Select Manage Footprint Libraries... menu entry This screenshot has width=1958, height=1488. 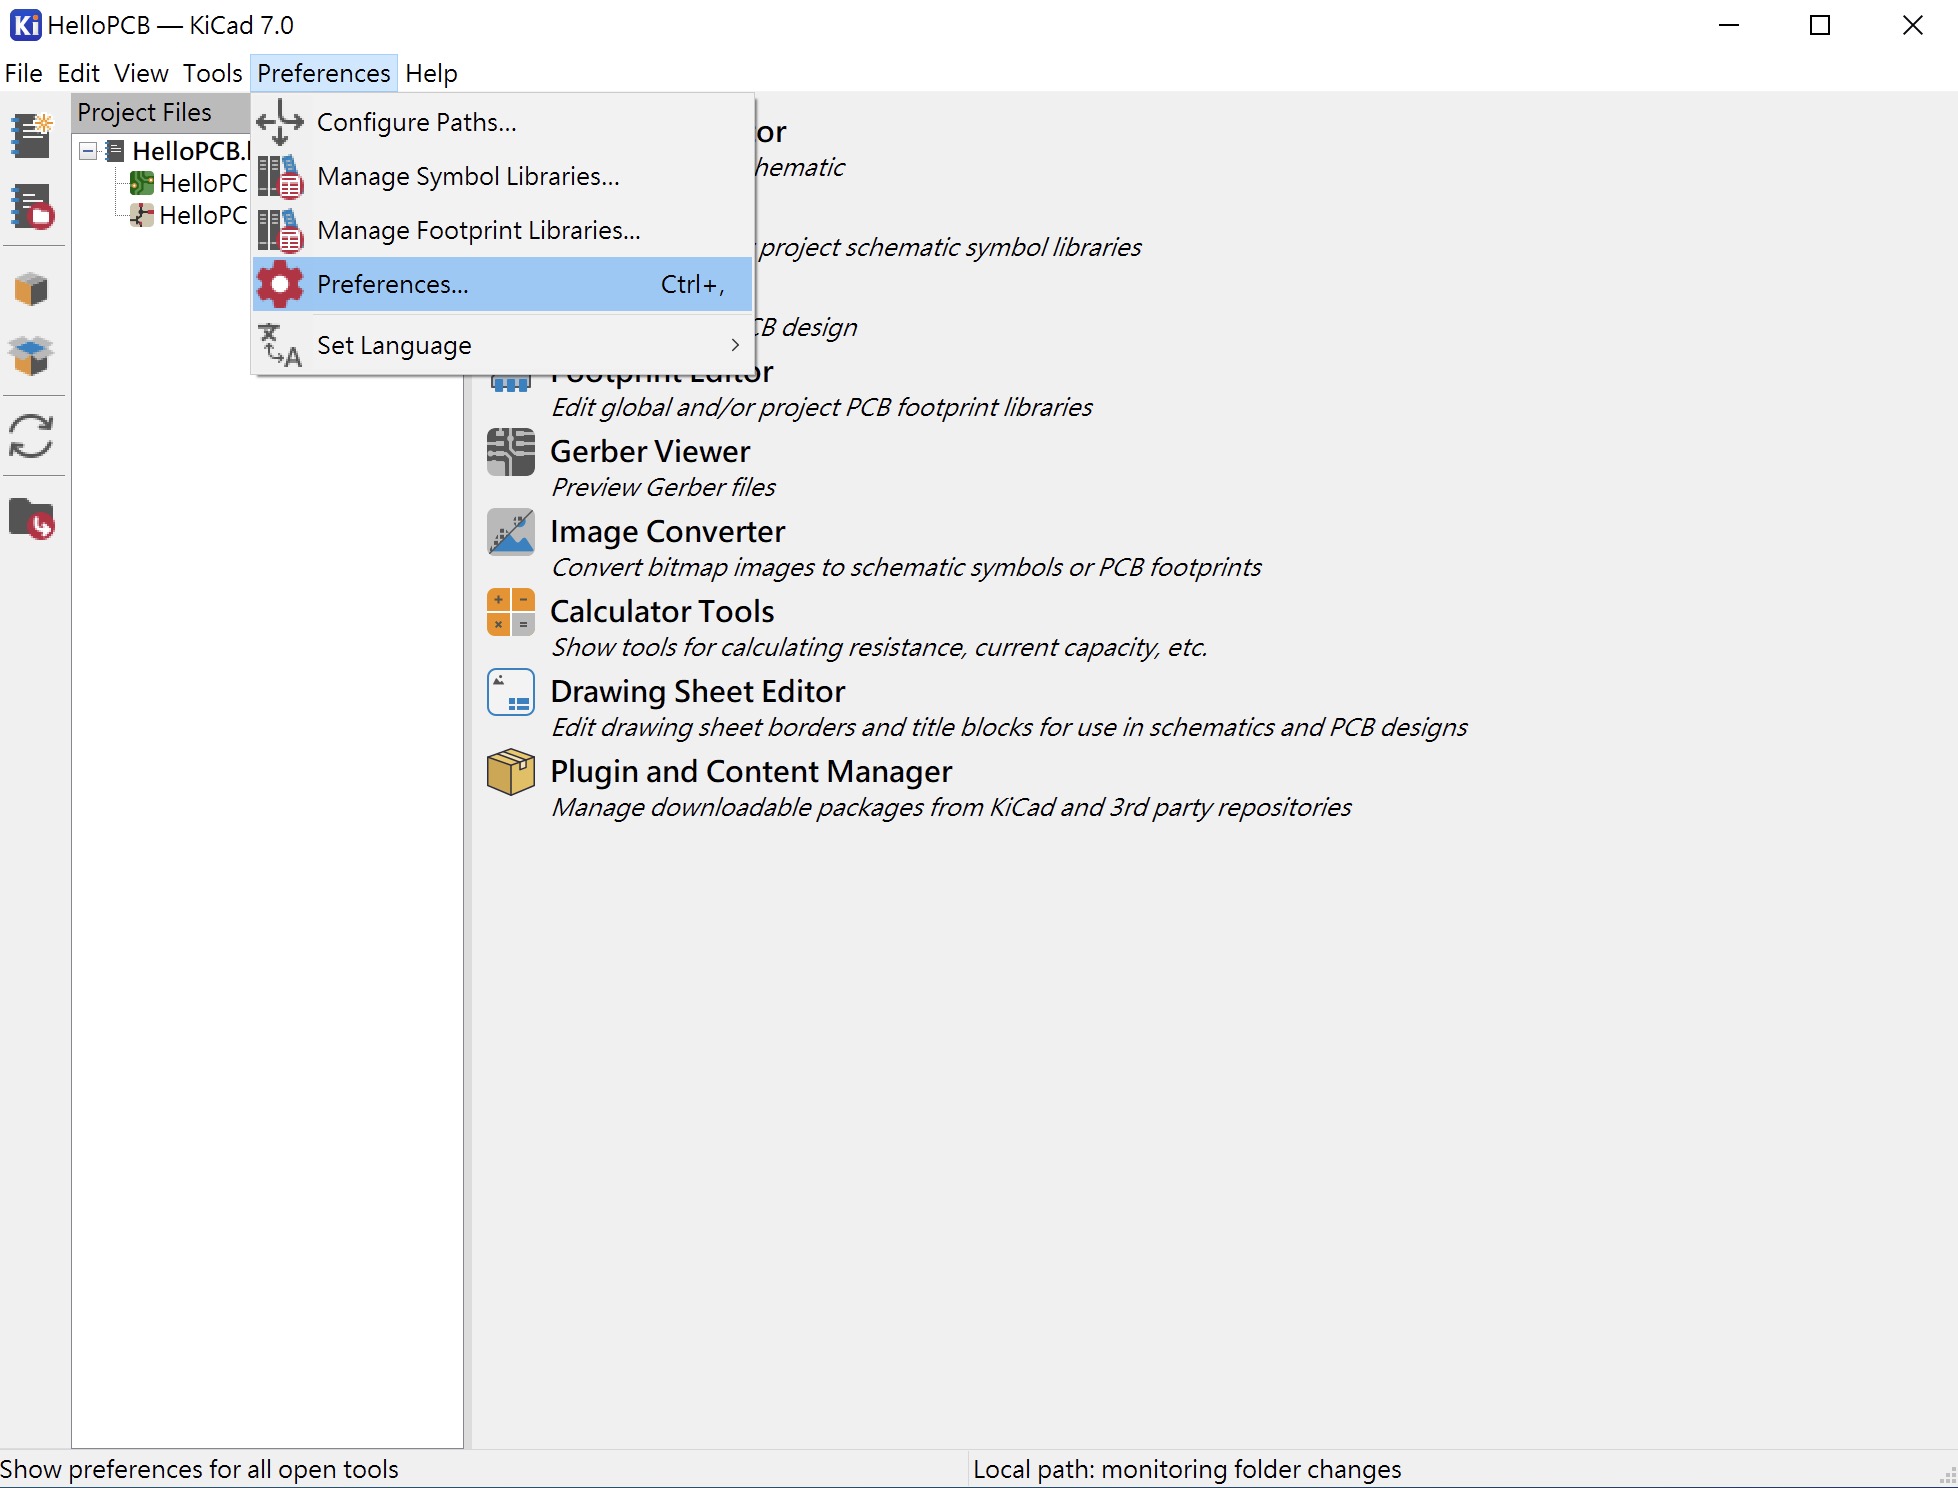(503, 230)
